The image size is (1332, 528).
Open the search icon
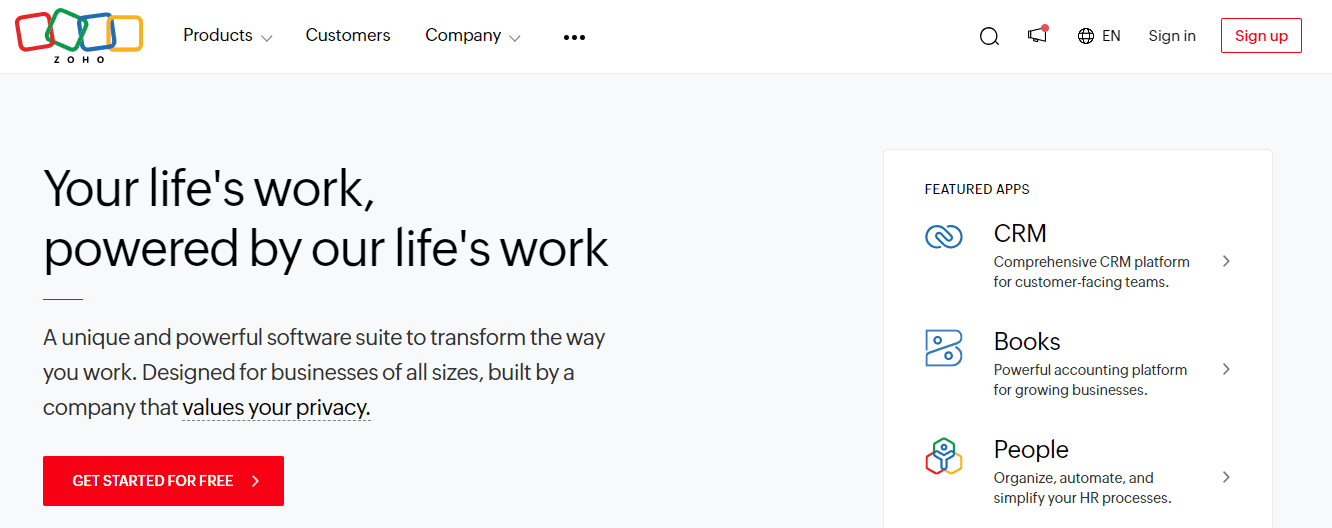pos(989,37)
